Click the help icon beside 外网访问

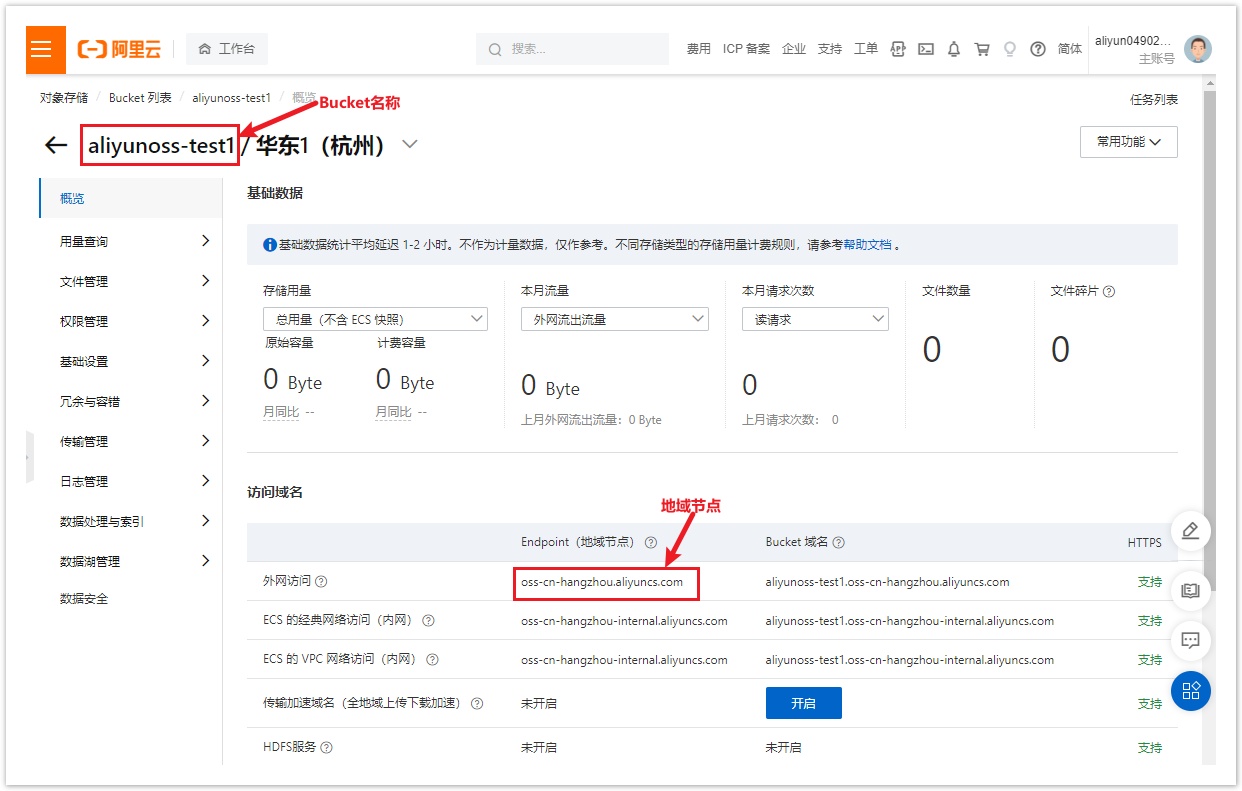click(x=322, y=582)
